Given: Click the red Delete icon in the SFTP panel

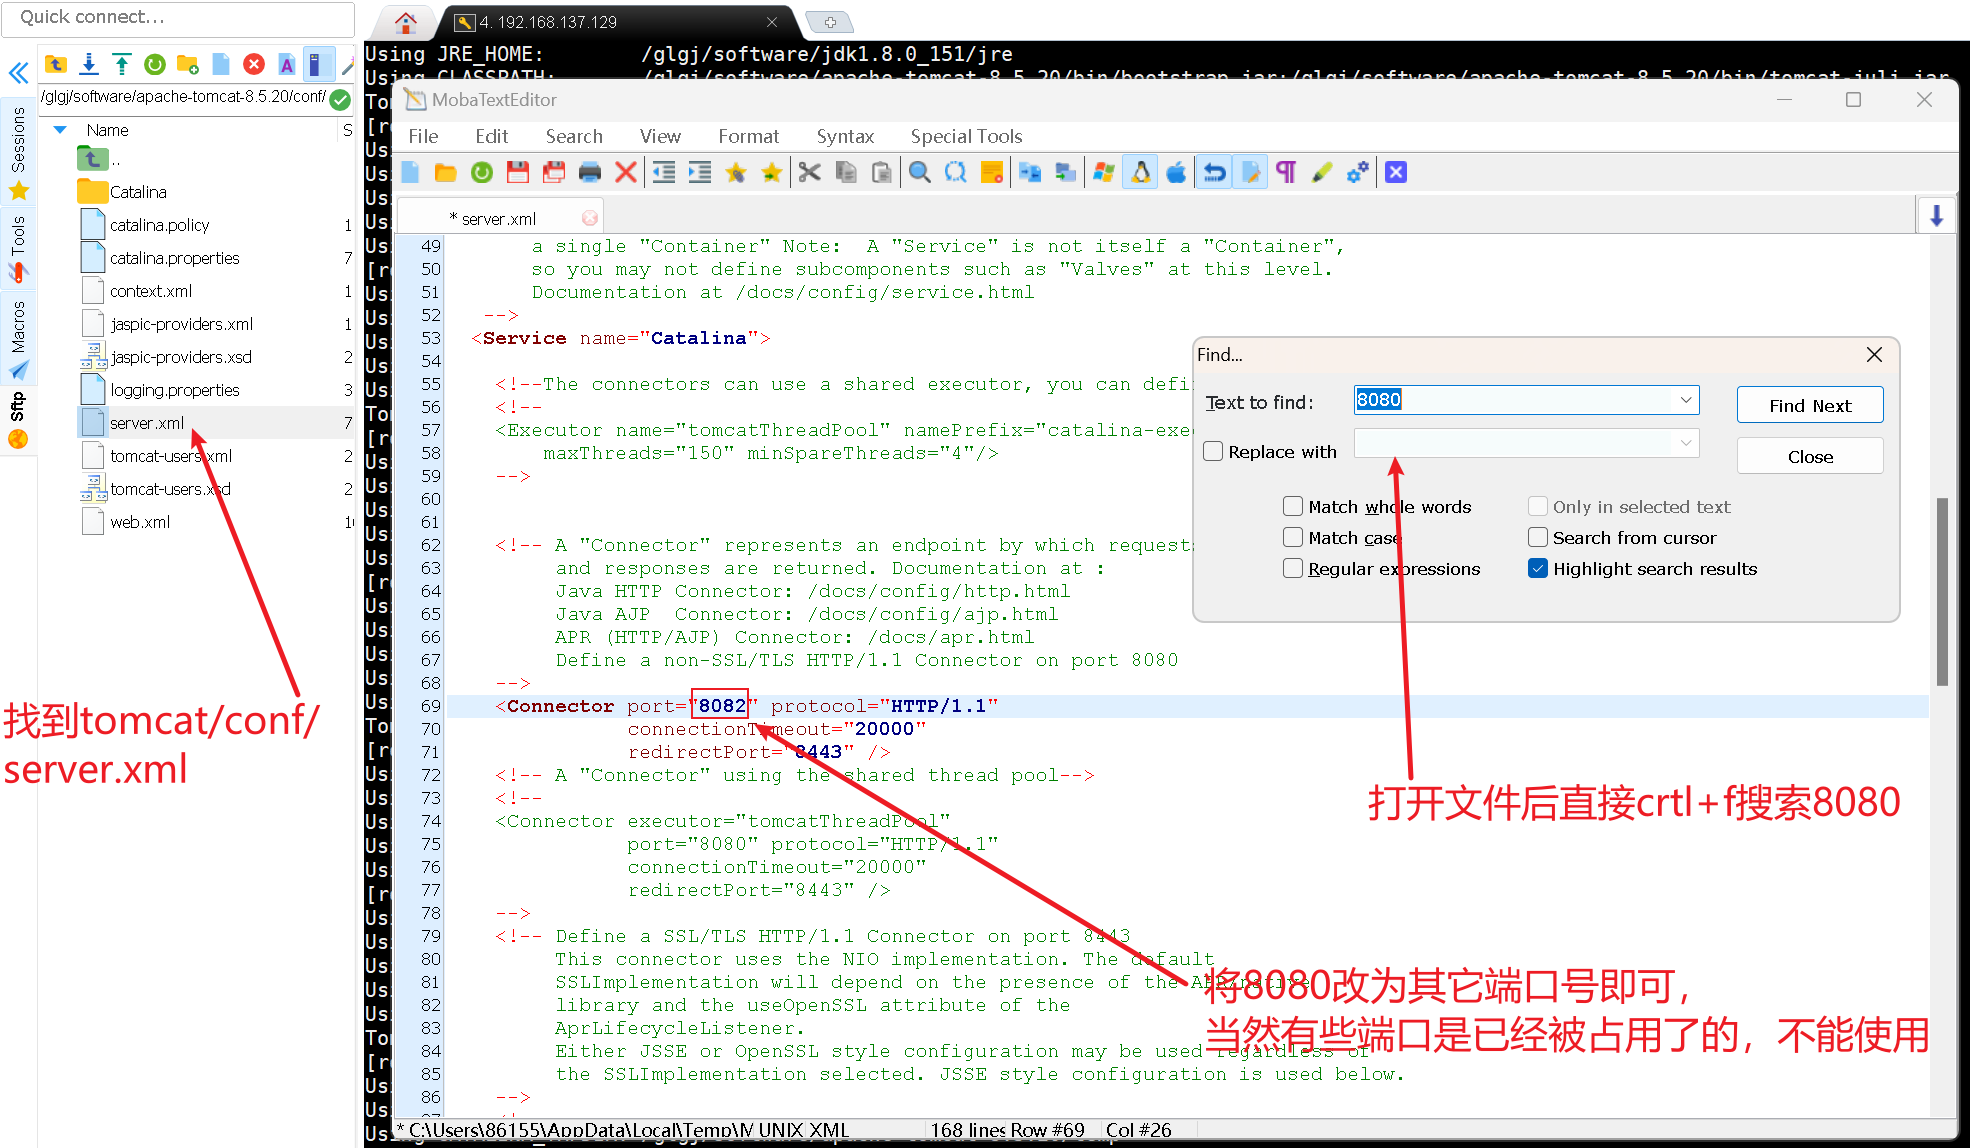Looking at the screenshot, I should pos(254,65).
